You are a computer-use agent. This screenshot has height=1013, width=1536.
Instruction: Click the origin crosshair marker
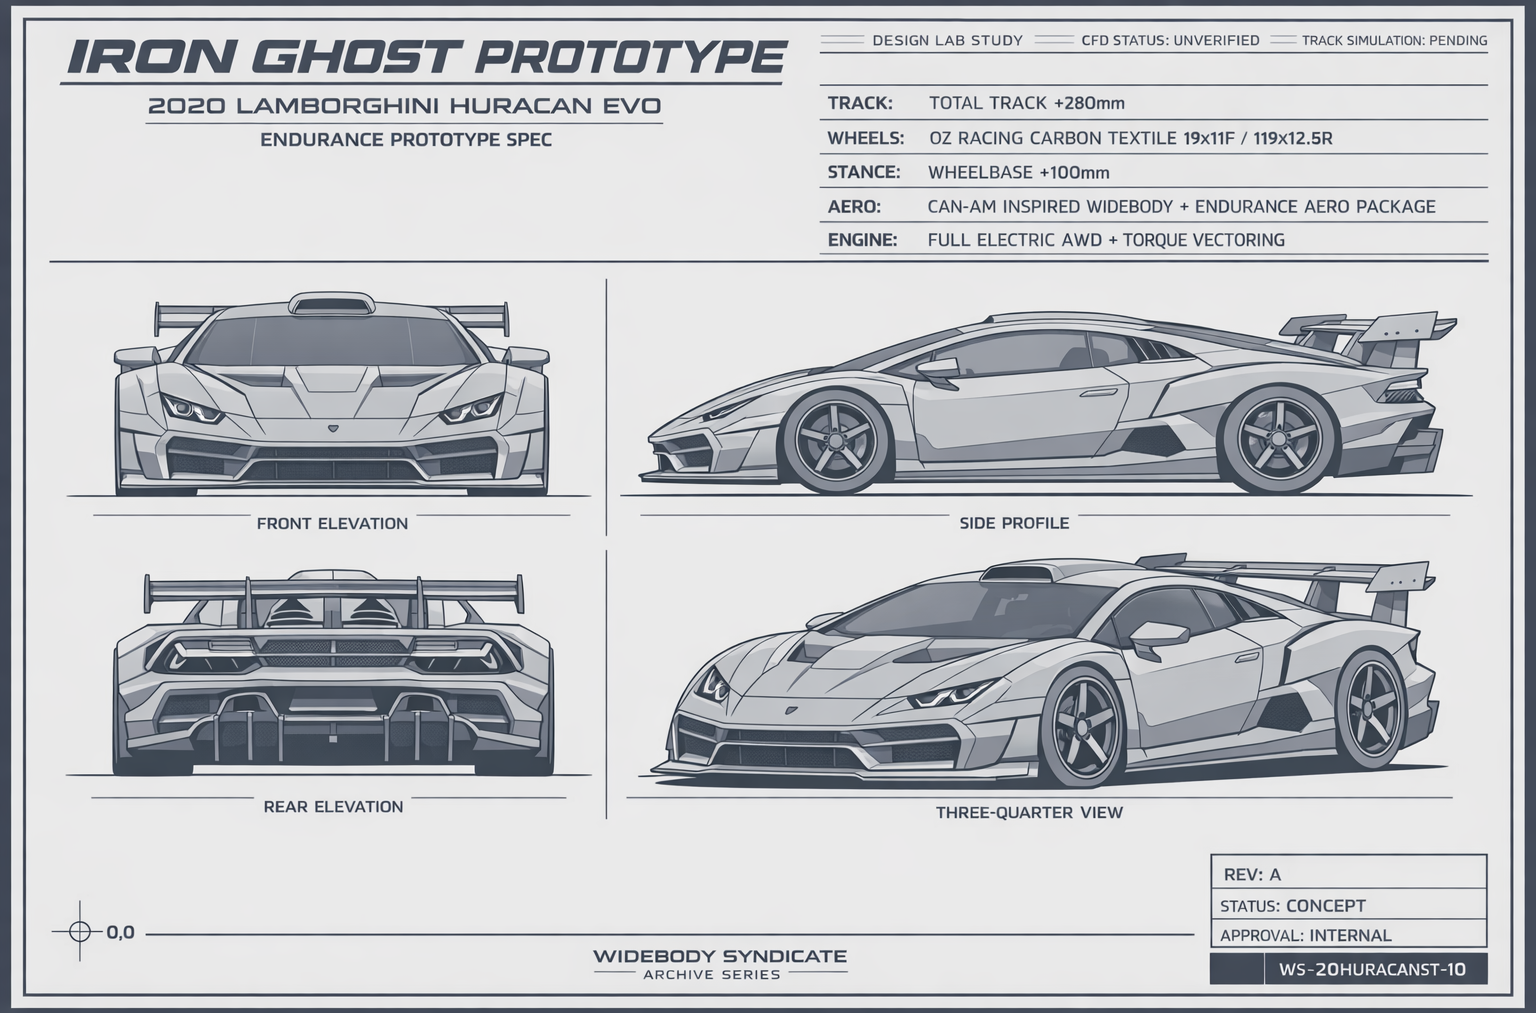[80, 932]
